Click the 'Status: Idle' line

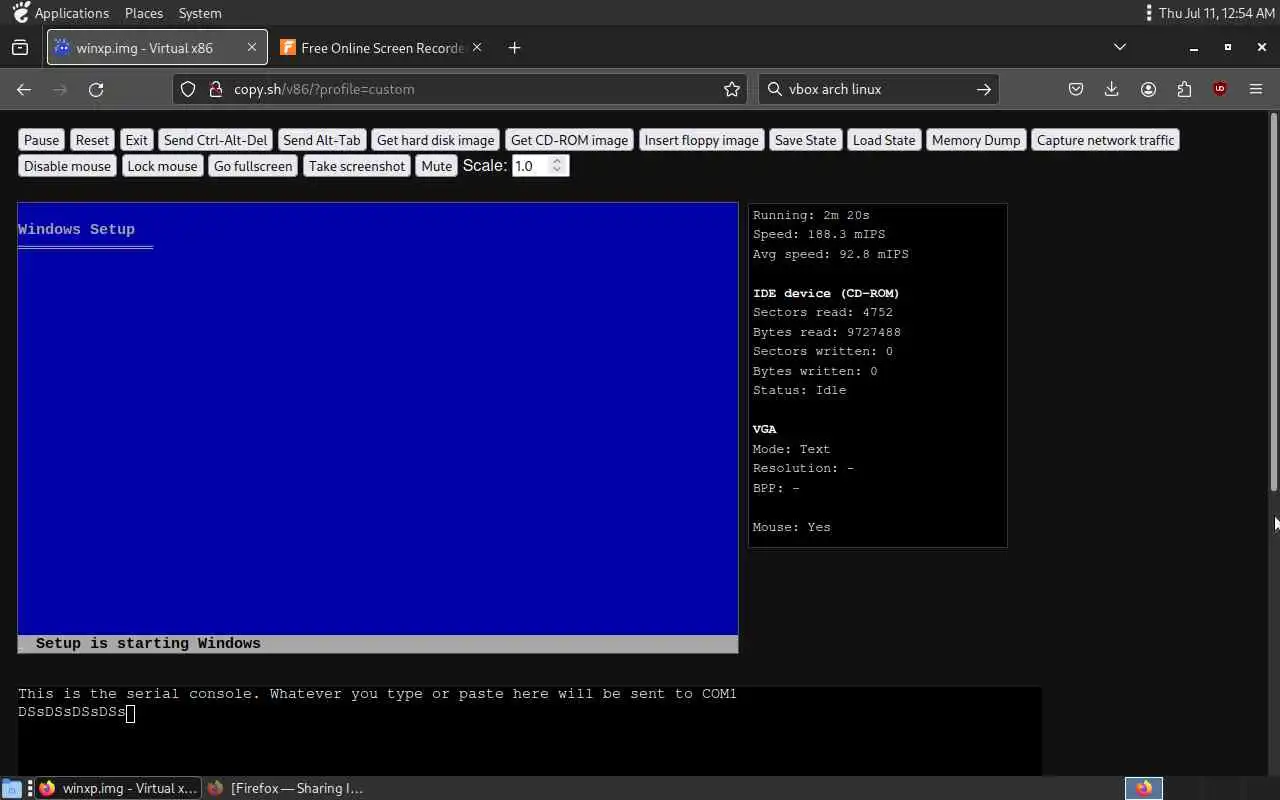click(x=799, y=390)
